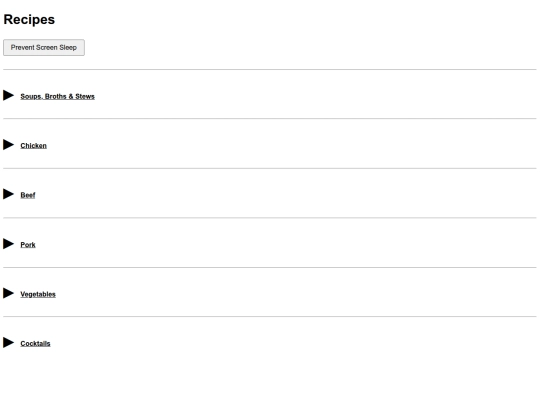This screenshot has height=405, width=540.
Task: Click the divider between Chicken and Beef
Action: [x=270, y=168]
